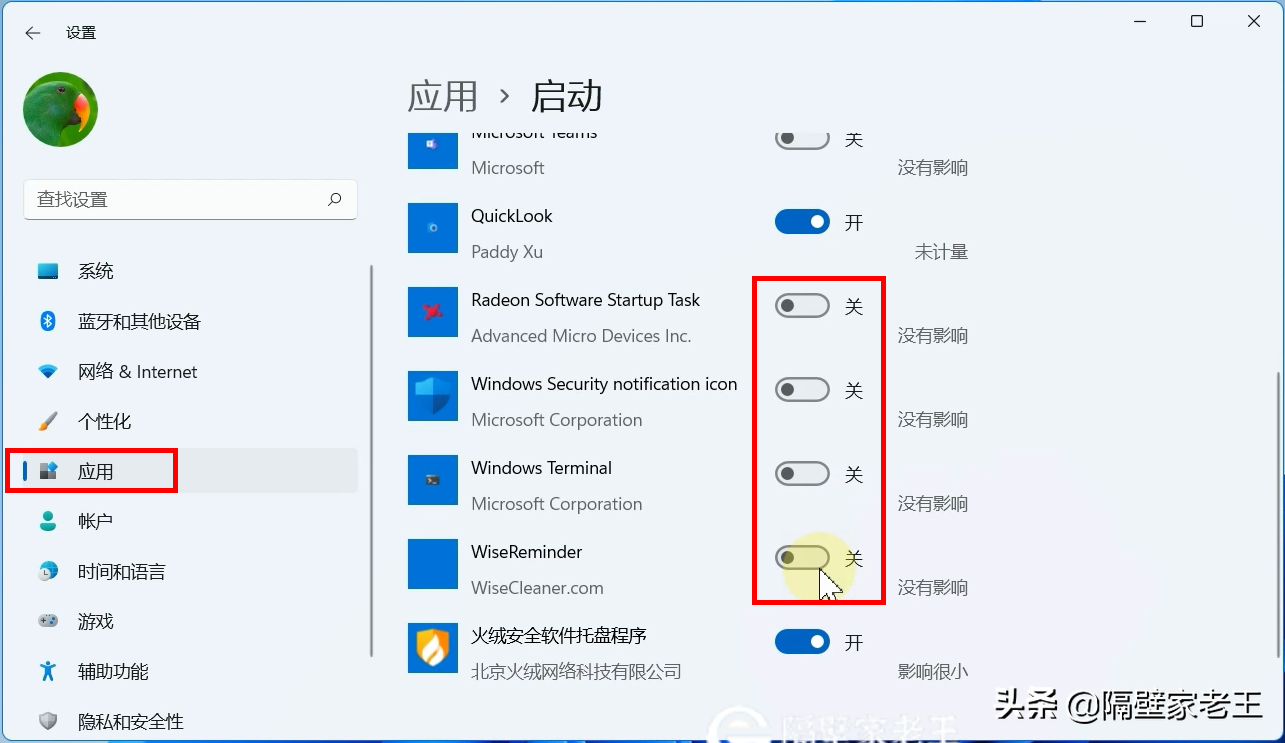Click the Paddy Xu publisher text

coord(507,252)
